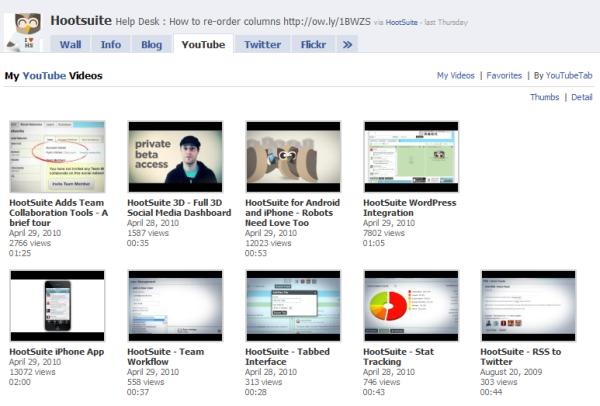The width and height of the screenshot is (600, 406).
Task: Click the 'via HootSuite' link
Action: pyautogui.click(x=401, y=22)
